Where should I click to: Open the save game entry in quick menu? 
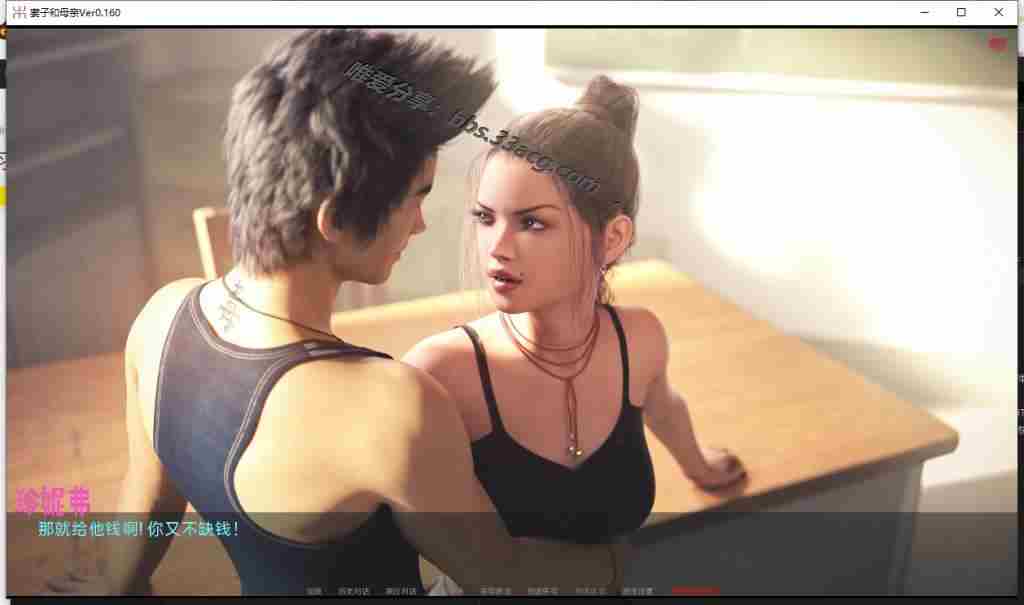(495, 591)
